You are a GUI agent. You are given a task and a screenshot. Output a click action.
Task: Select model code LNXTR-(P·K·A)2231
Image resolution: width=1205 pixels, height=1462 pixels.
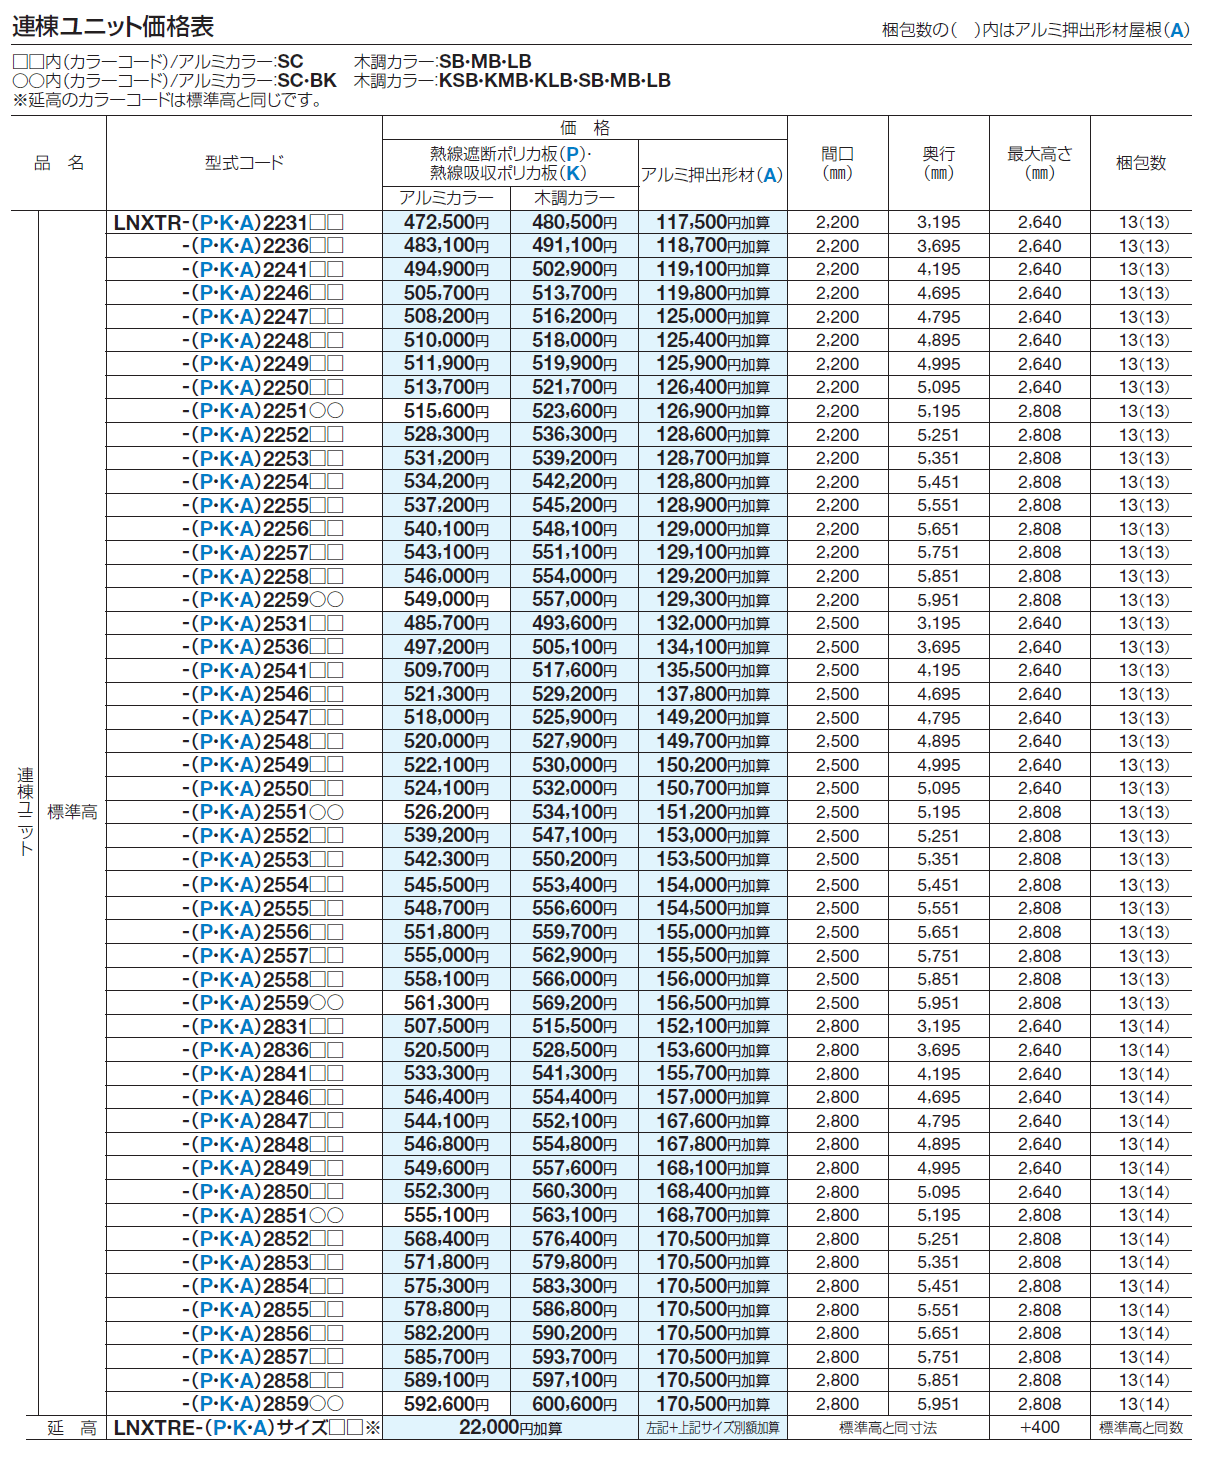tap(228, 222)
